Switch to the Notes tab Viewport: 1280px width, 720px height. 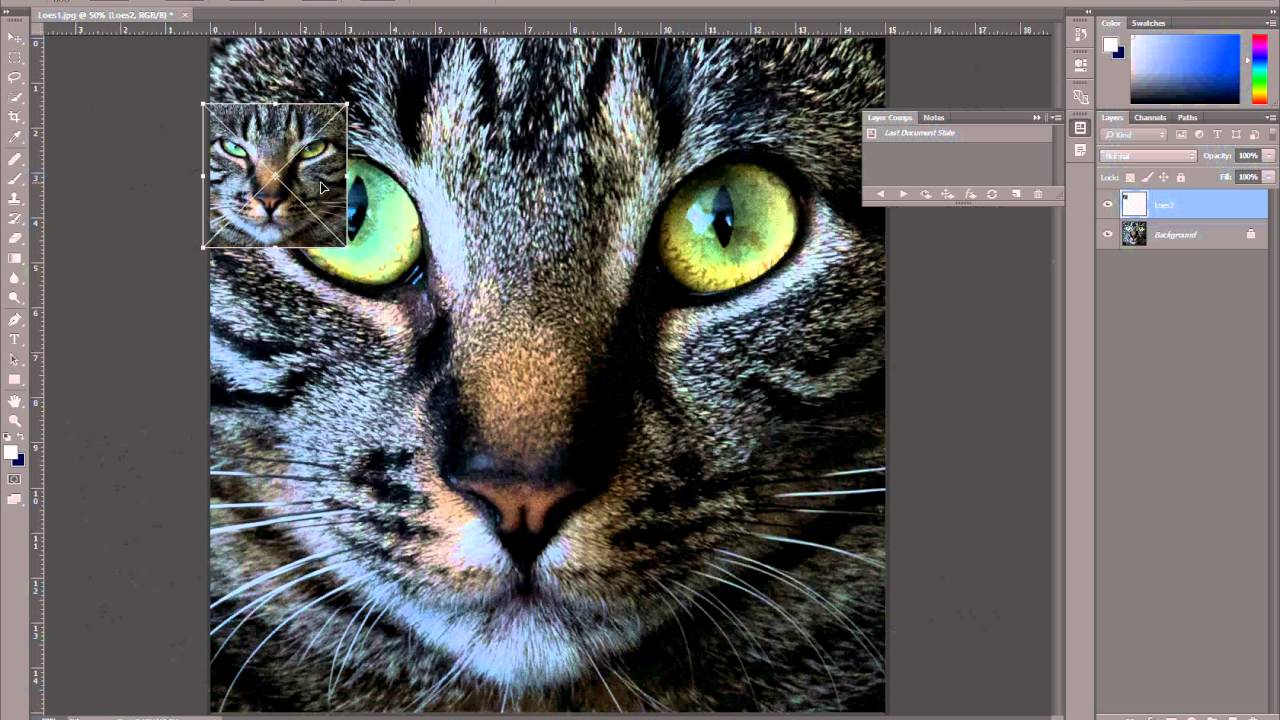(933, 118)
